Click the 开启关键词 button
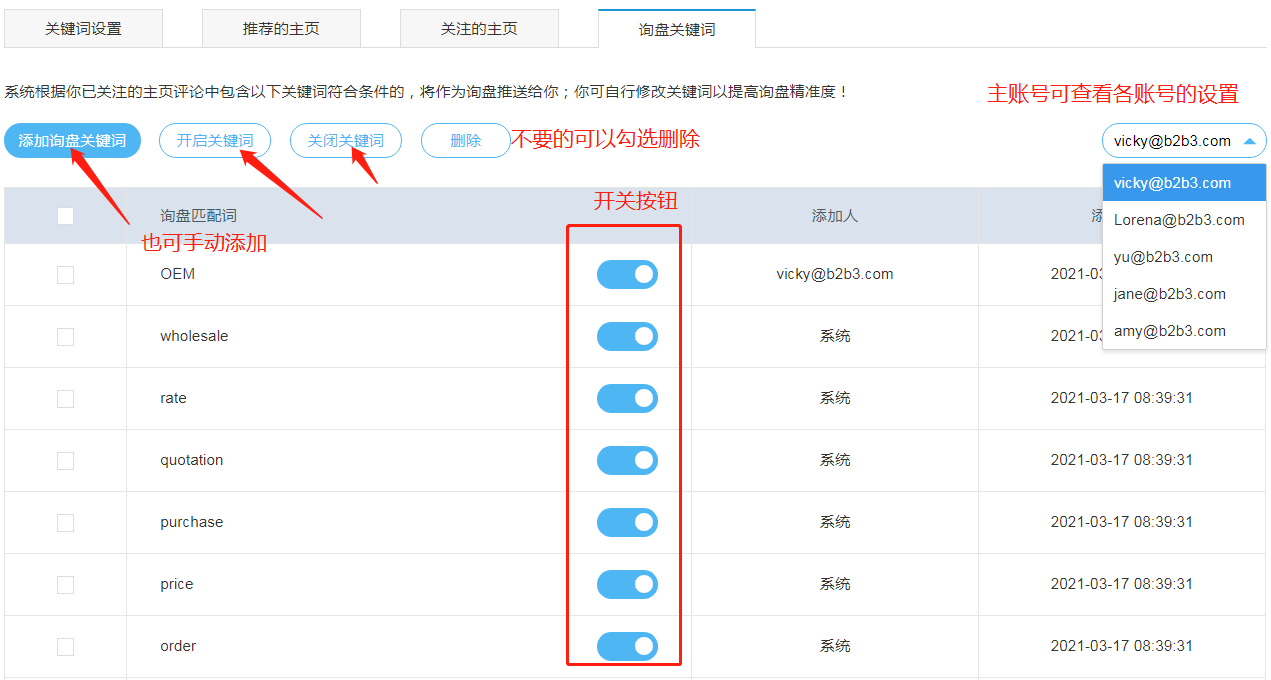1271x680 pixels. 215,141
